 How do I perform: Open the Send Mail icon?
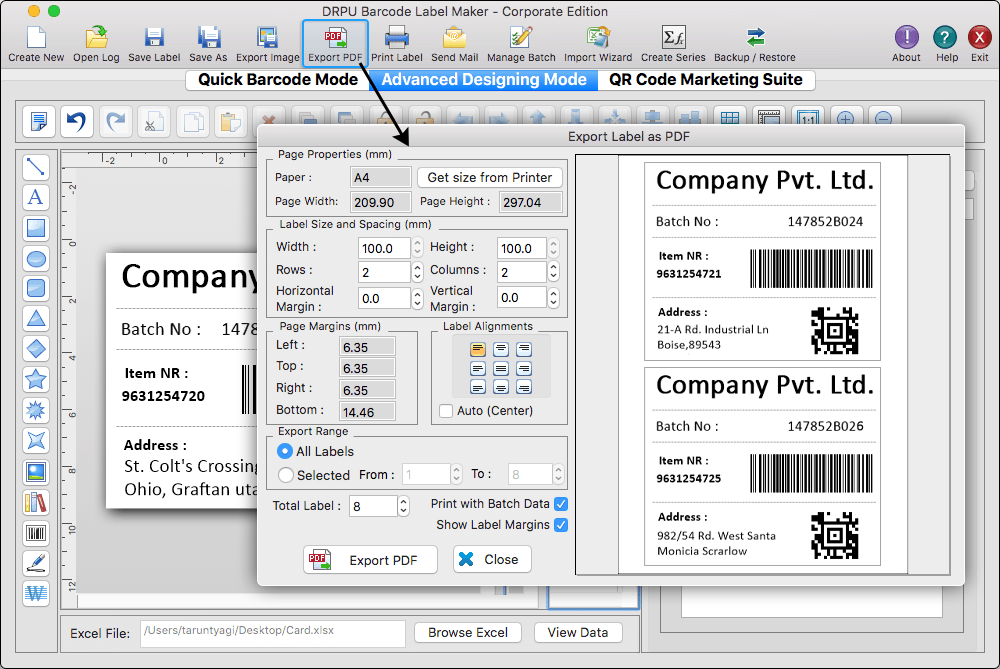tap(454, 43)
